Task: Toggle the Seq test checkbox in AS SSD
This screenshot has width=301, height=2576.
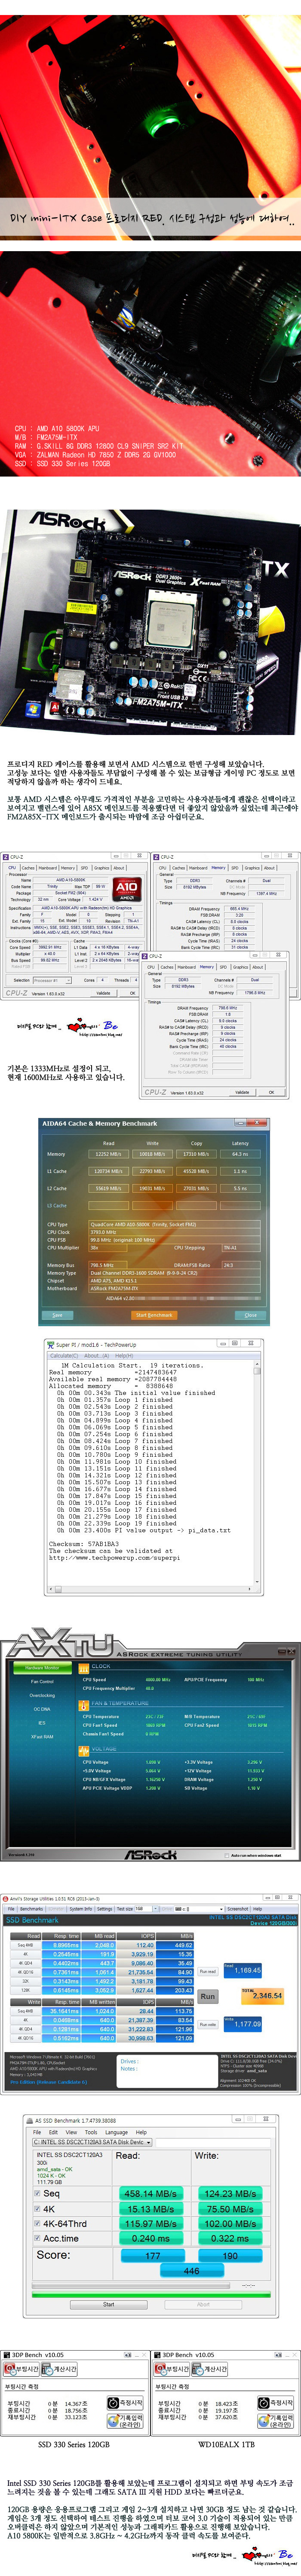Action: tap(36, 2194)
